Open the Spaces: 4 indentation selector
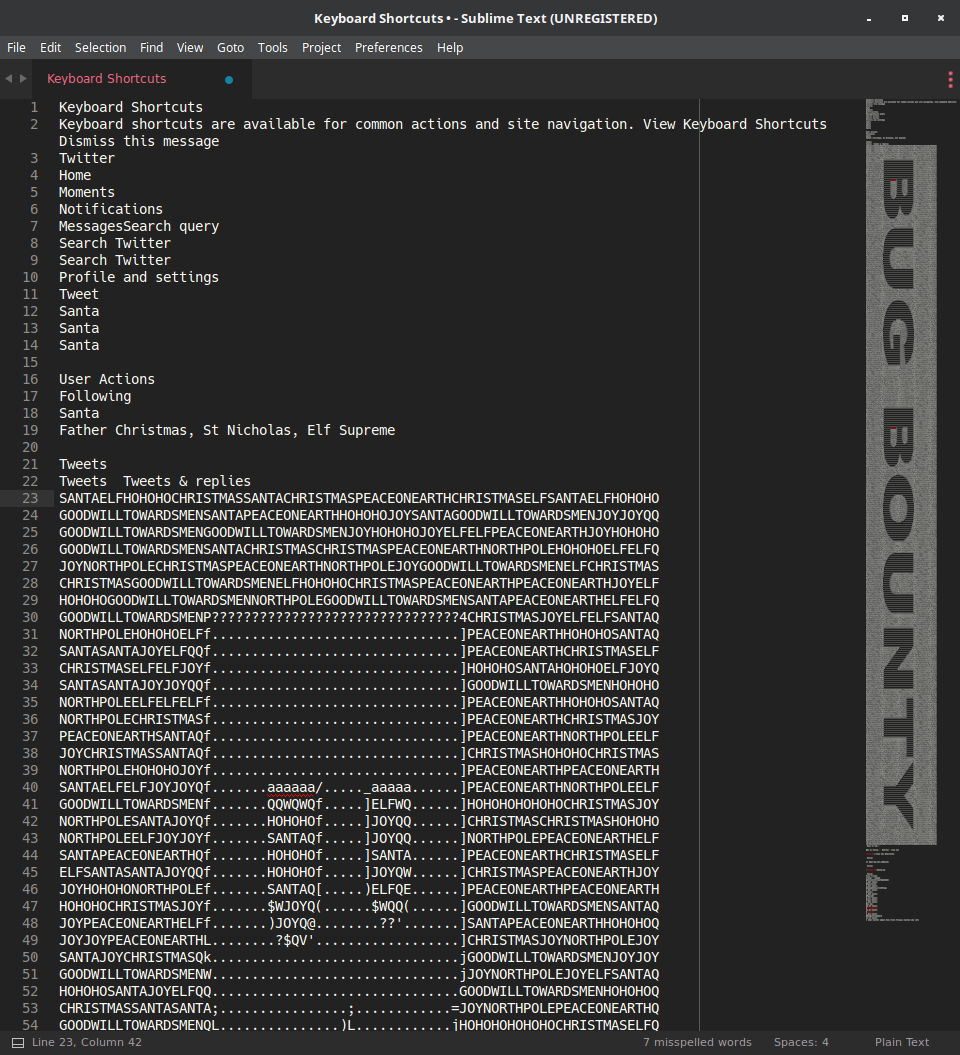 coord(801,1042)
